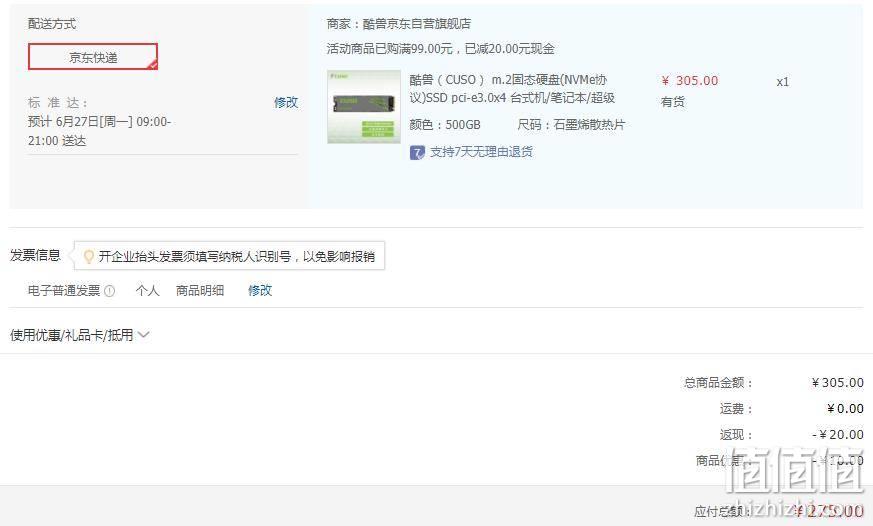Click the 运费 ¥0.00 value
The image size is (873, 526).
tap(845, 409)
